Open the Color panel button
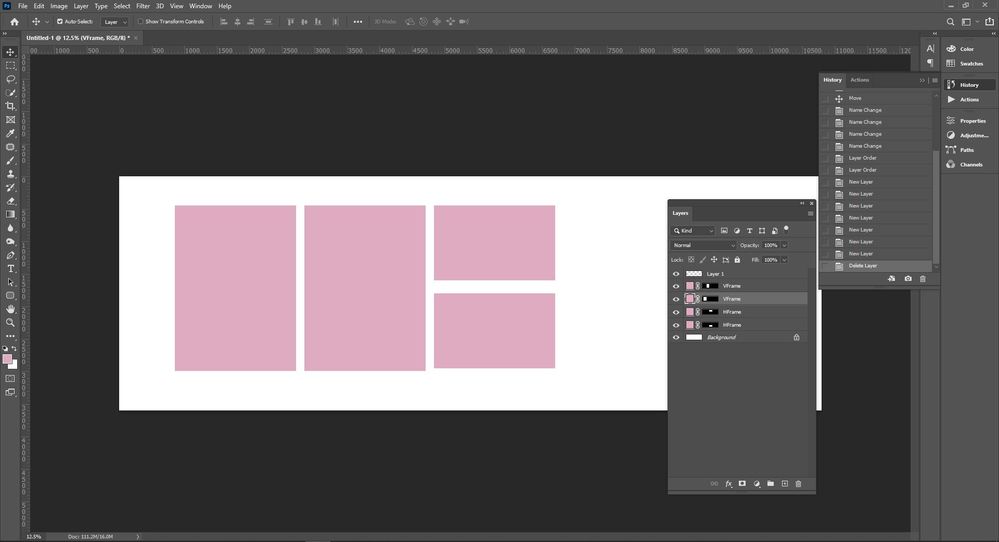 967,49
